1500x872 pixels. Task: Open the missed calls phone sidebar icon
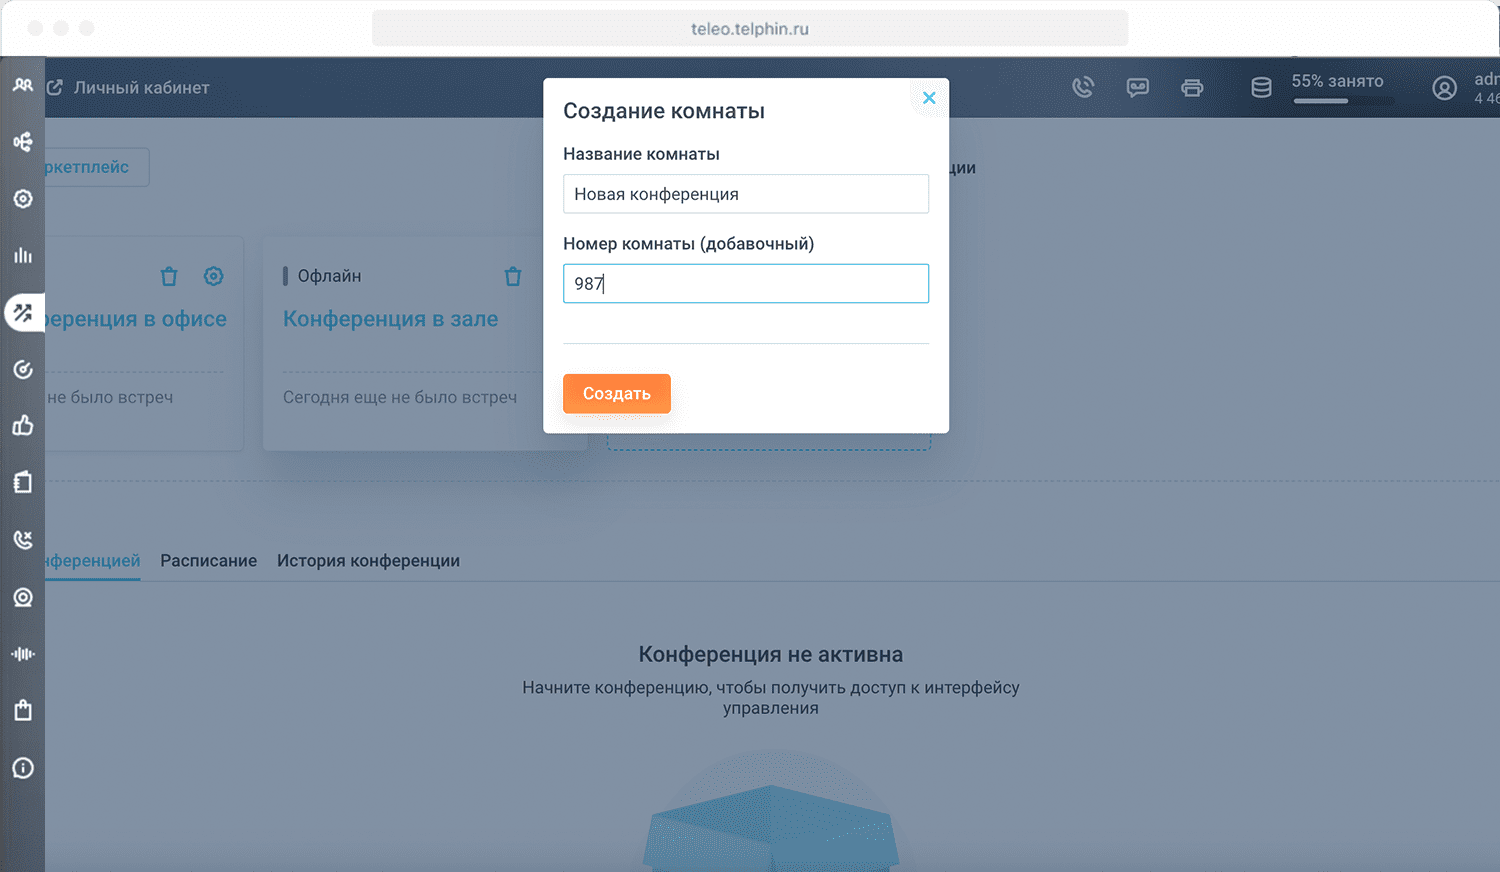point(23,540)
